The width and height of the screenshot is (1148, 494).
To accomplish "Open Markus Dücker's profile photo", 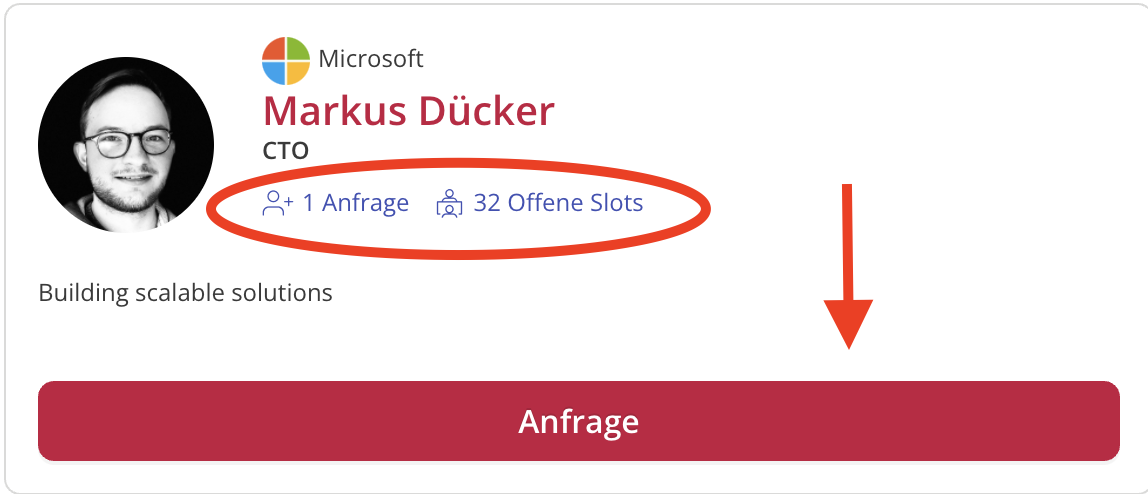I will (126, 144).
